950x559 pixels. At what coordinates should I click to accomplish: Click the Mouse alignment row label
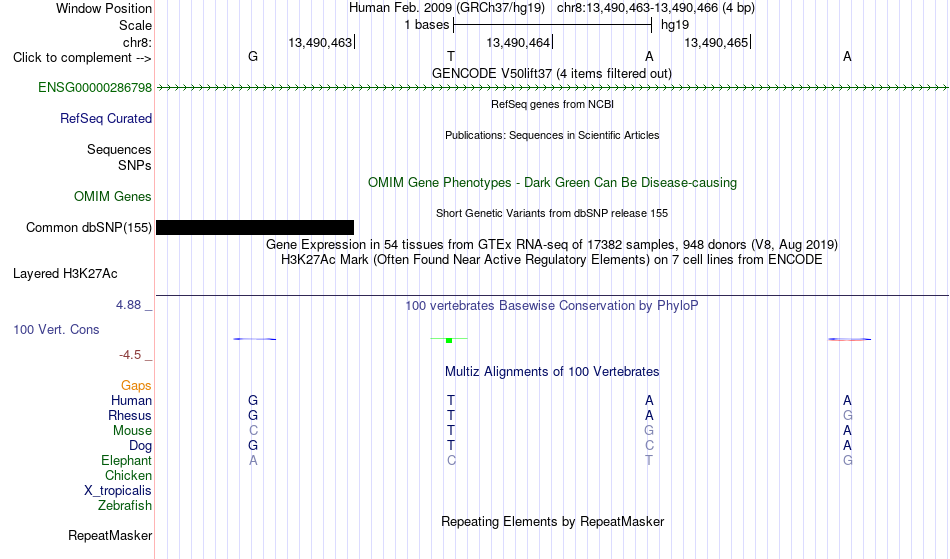tap(132, 431)
